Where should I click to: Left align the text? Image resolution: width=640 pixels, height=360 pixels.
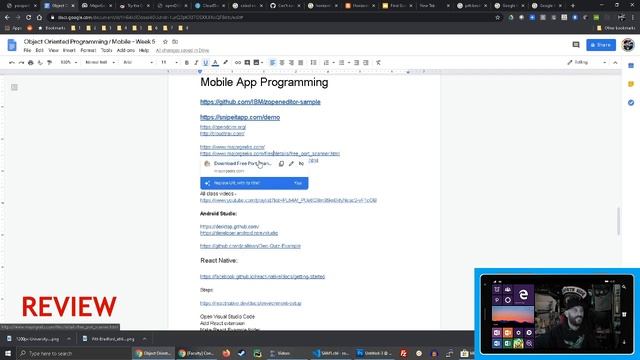(273, 62)
